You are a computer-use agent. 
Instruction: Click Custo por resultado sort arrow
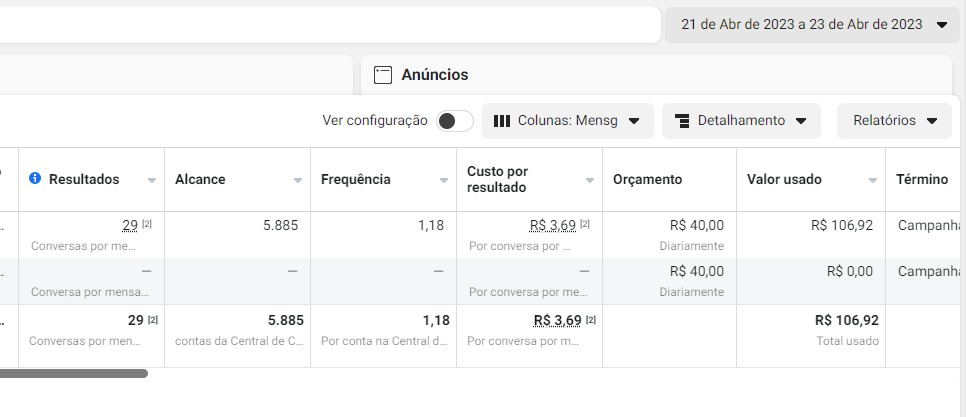point(590,181)
